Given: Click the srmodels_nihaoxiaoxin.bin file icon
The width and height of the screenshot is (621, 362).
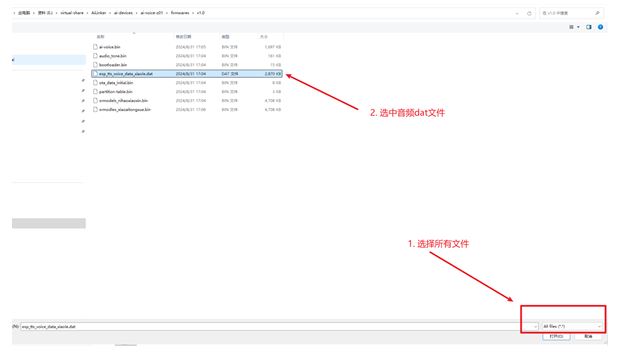Looking at the screenshot, I should 95,101.
